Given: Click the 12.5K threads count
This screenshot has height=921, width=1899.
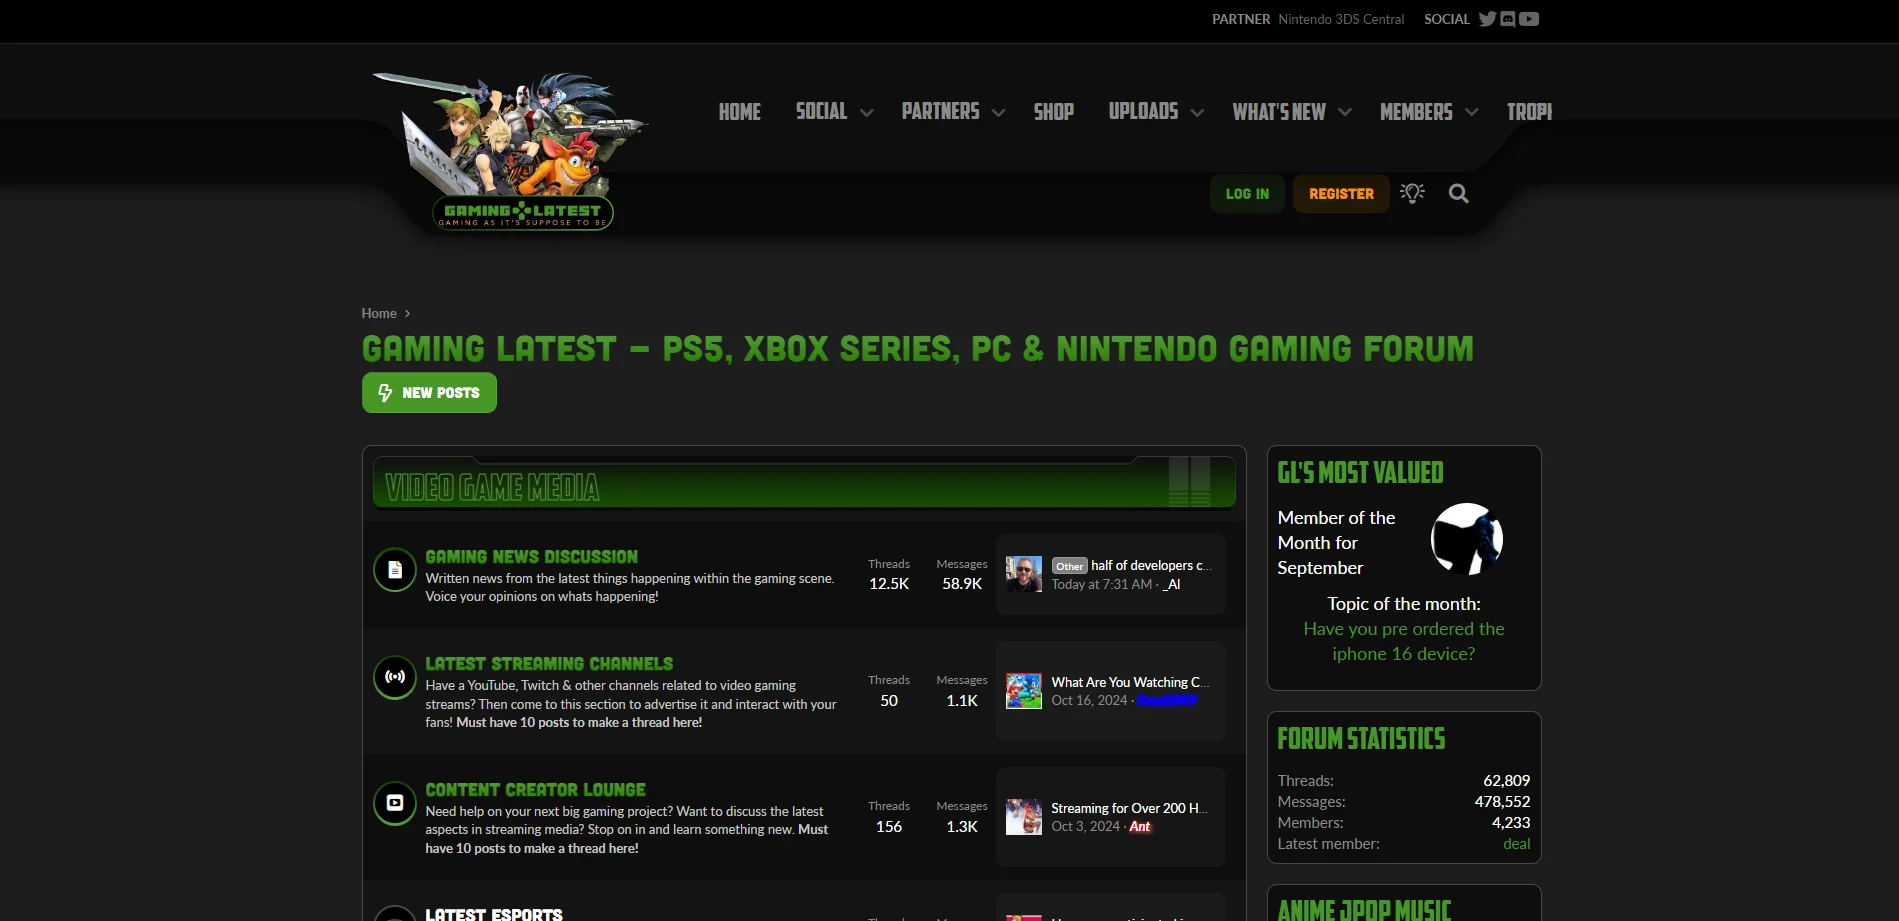Looking at the screenshot, I should [889, 584].
